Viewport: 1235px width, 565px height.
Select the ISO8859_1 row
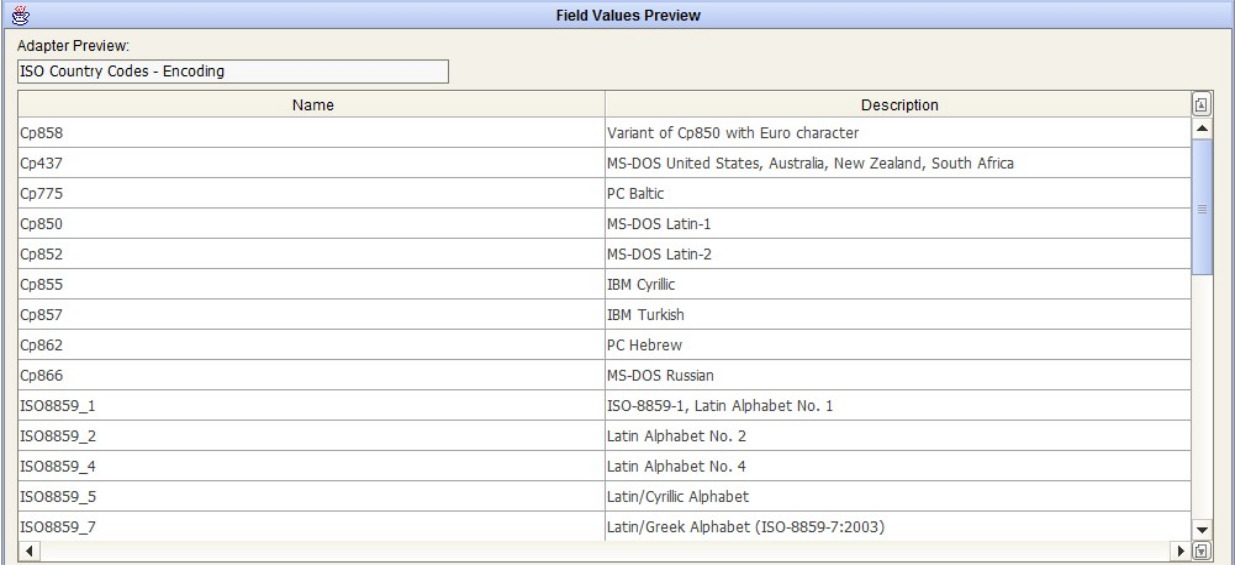coord(312,405)
